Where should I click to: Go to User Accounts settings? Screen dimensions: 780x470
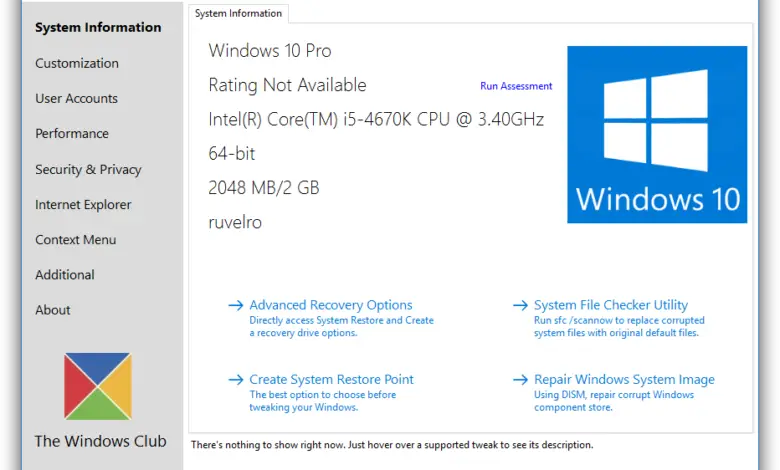point(76,98)
